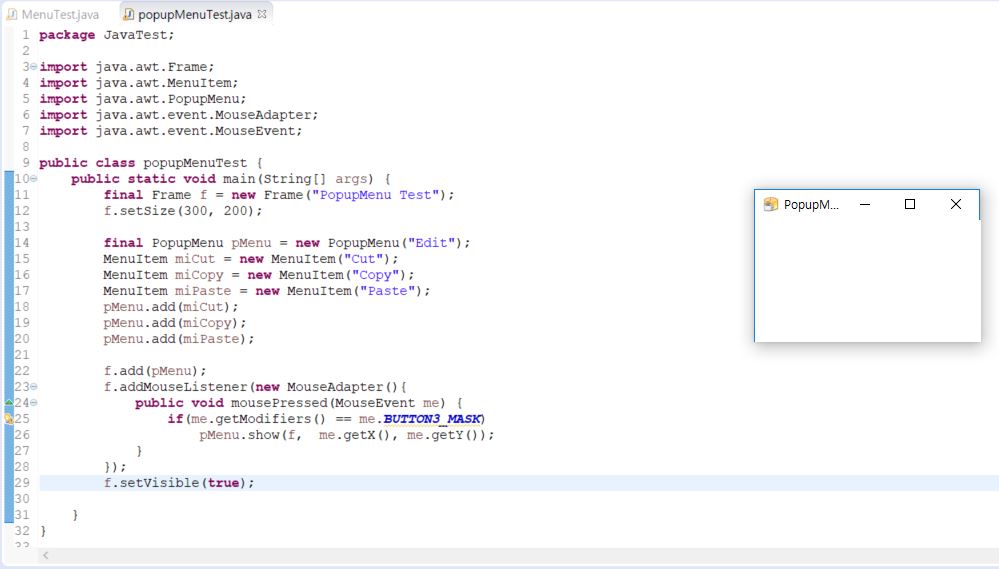
Task: Click pMenu.add(miPaste) on line 20
Action: point(179,339)
